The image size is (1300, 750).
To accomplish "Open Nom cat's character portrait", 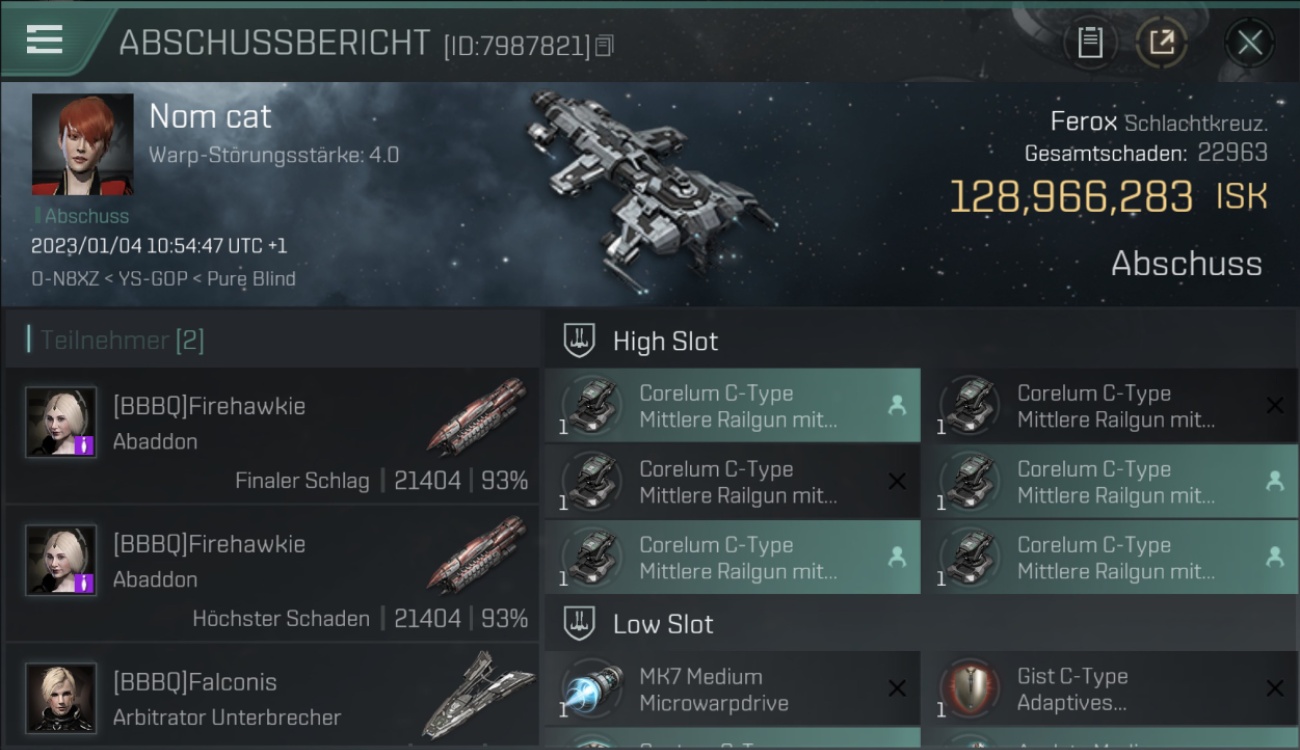I will [x=82, y=144].
